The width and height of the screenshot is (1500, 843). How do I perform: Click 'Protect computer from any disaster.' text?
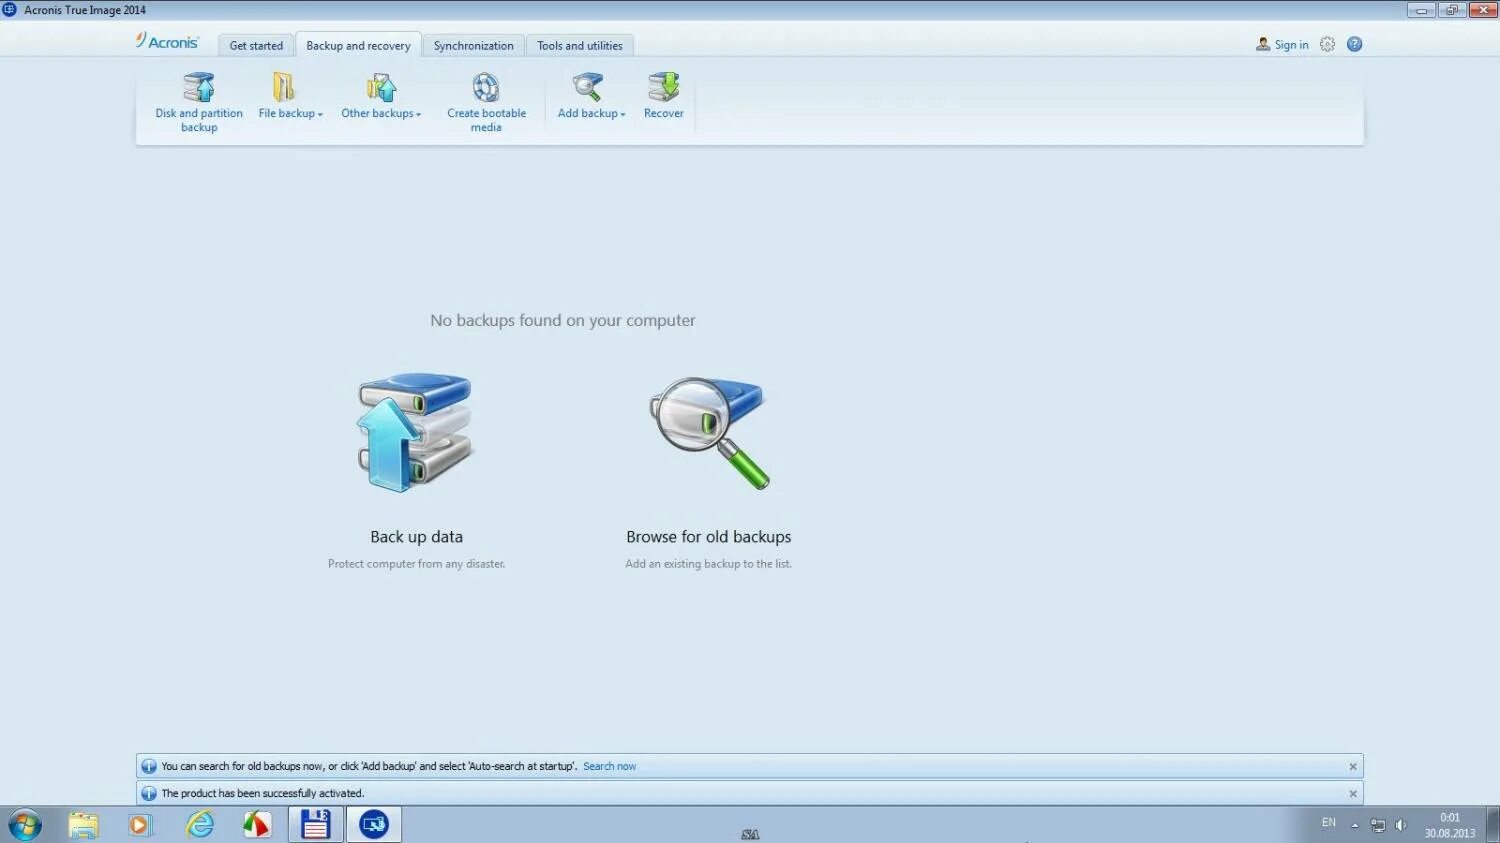pyautogui.click(x=416, y=564)
